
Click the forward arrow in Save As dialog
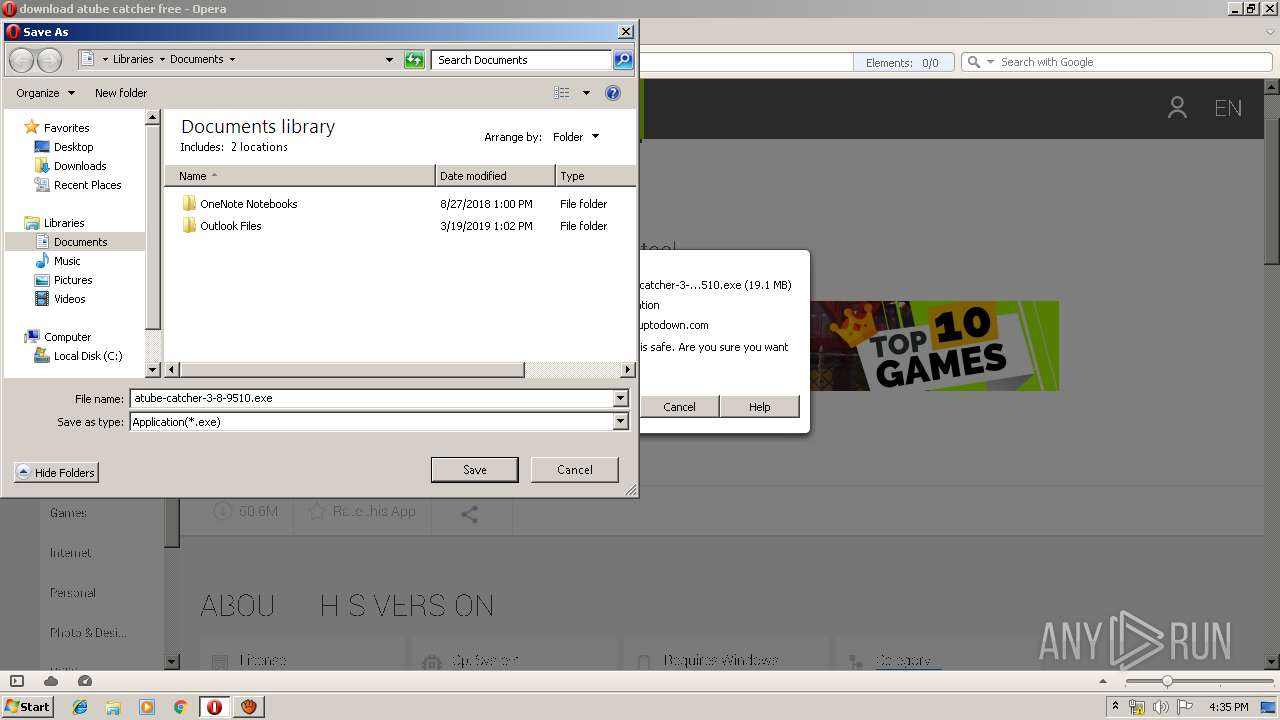[49, 60]
